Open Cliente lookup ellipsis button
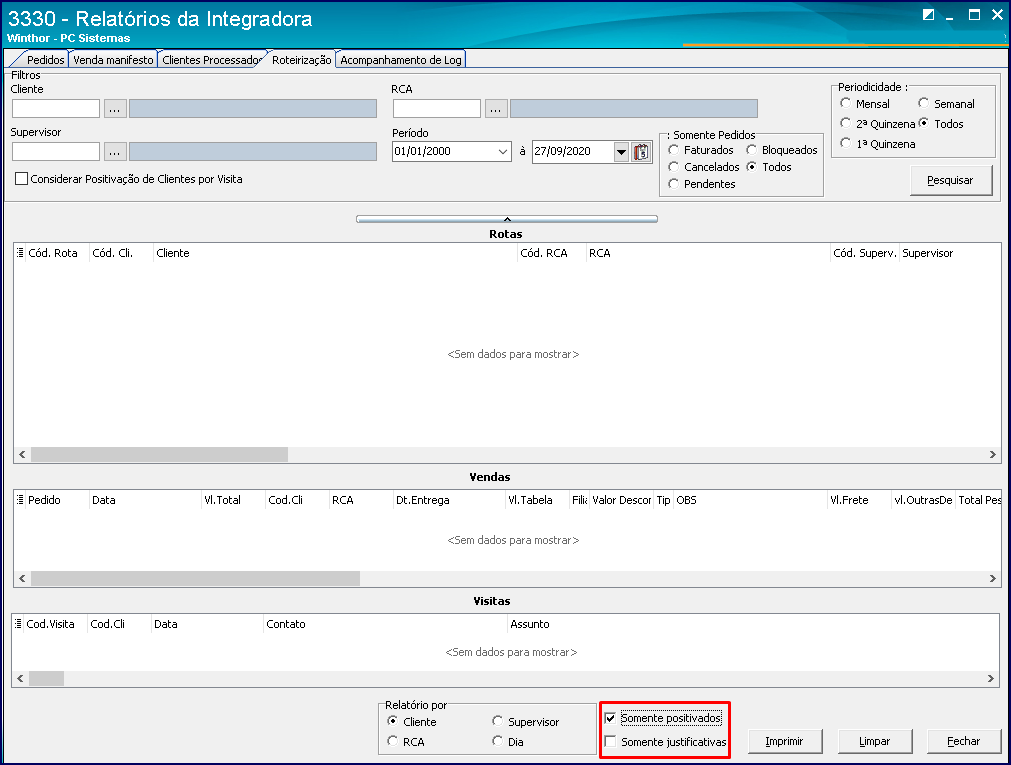The image size is (1011, 765). click(x=114, y=108)
